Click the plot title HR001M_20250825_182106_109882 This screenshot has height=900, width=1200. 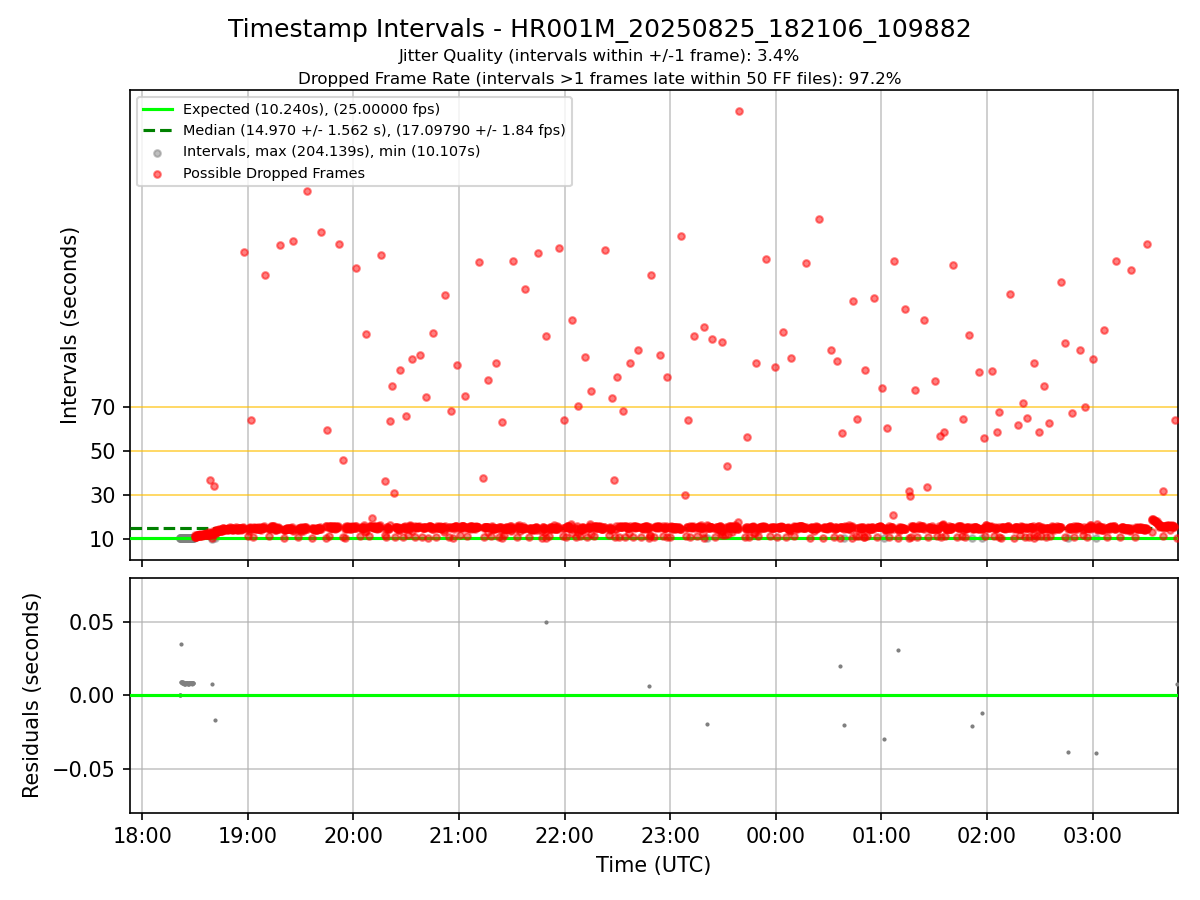tap(600, 29)
